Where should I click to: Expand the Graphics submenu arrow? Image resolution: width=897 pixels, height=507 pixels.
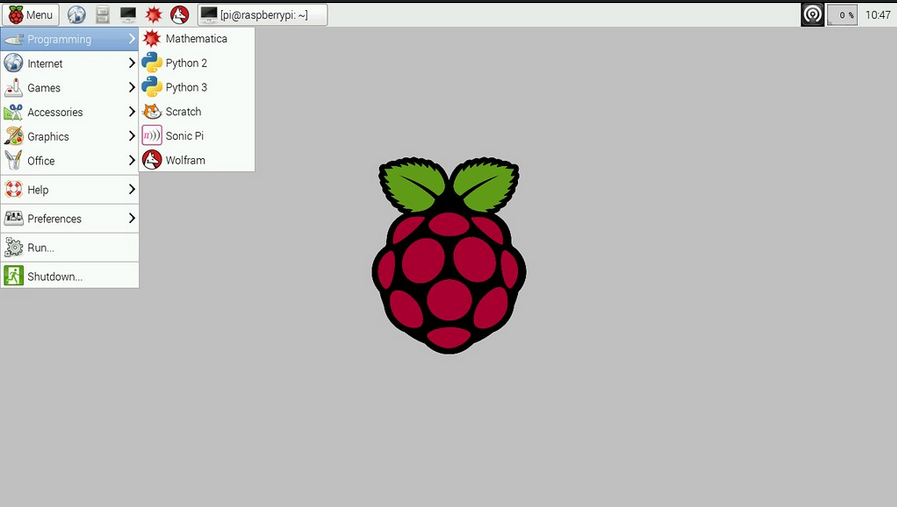(x=132, y=136)
